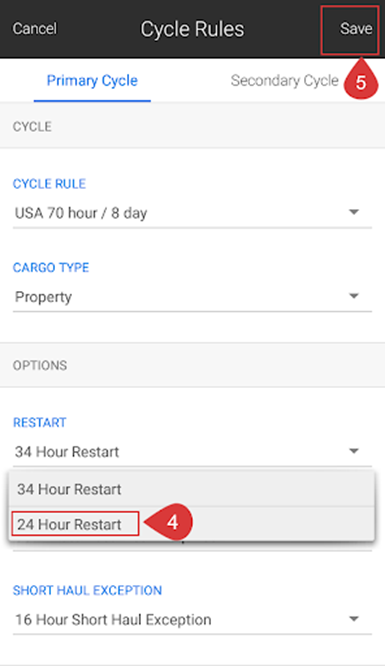Click the Cargo Type dropdown arrow
Image resolution: width=385 pixels, height=666 pixels.
tap(354, 296)
